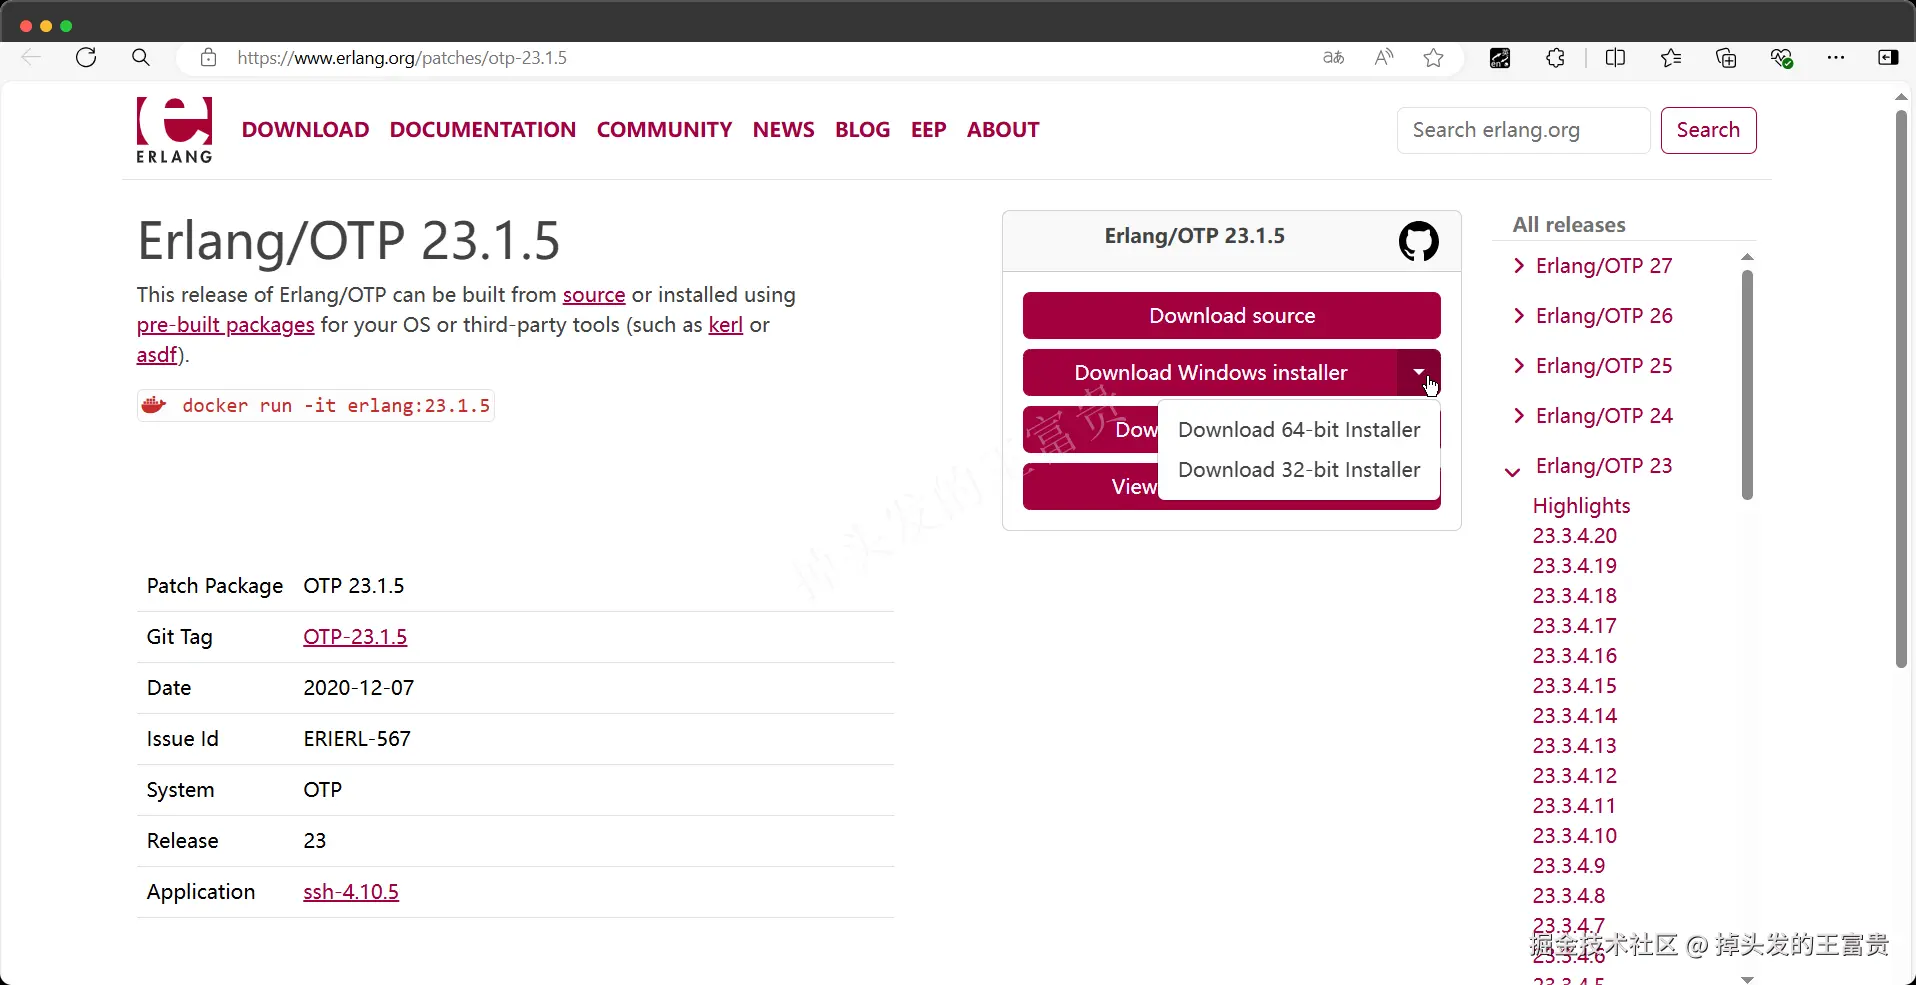Open the translate page icon
Image resolution: width=1916 pixels, height=985 pixels.
pyautogui.click(x=1333, y=58)
